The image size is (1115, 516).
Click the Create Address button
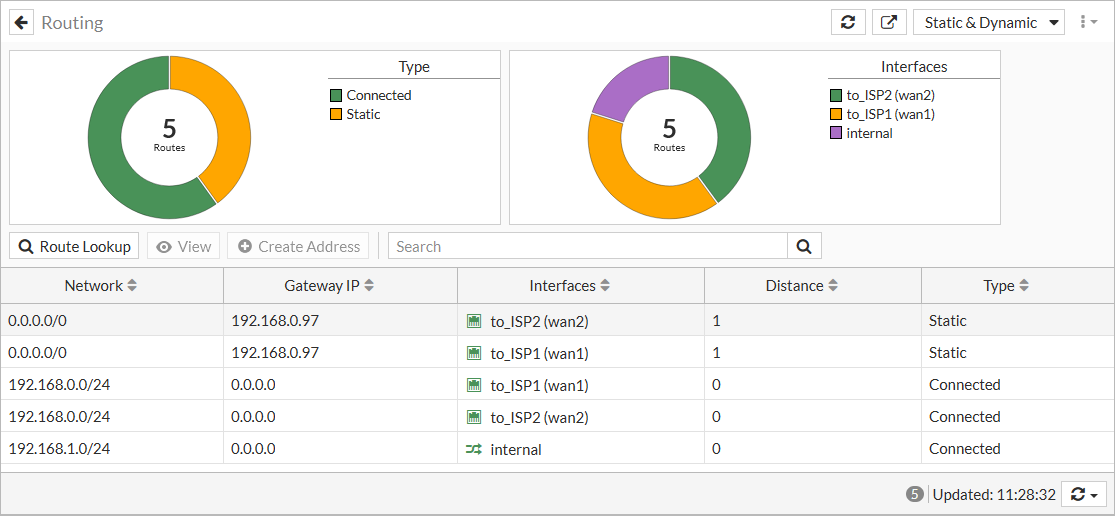299,246
